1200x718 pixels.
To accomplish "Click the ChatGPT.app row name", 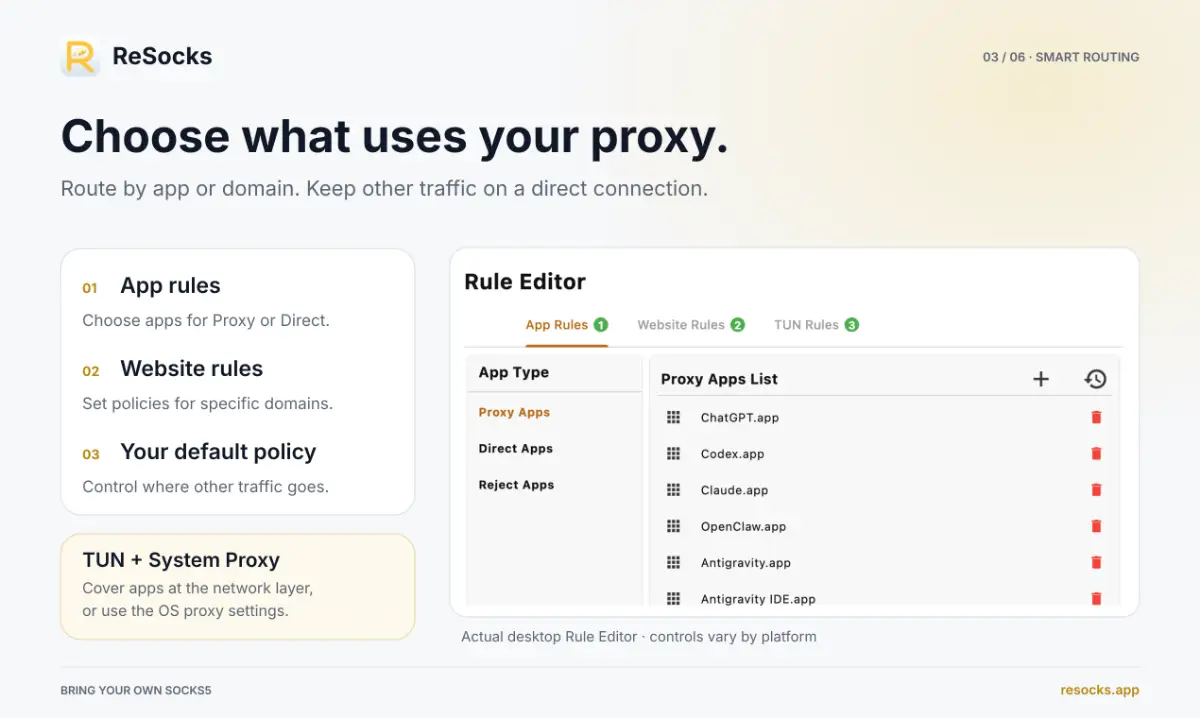I will pos(740,417).
